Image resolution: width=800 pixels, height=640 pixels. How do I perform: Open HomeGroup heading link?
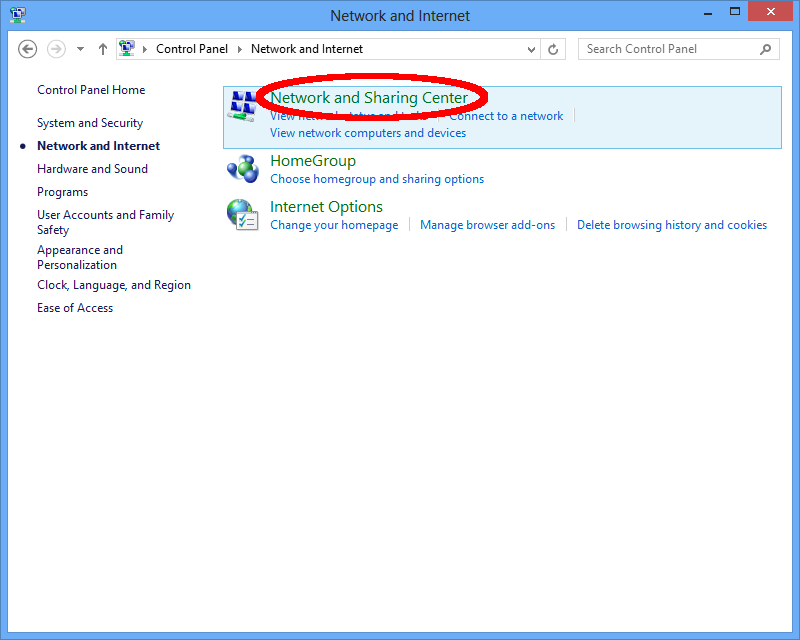click(x=313, y=161)
